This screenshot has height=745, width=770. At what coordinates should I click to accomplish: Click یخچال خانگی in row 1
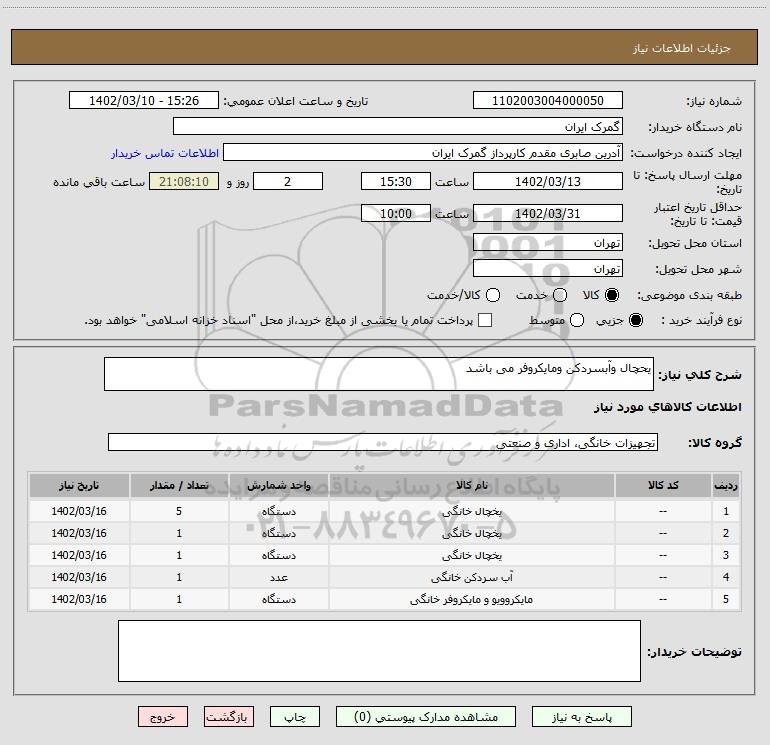[x=471, y=512]
